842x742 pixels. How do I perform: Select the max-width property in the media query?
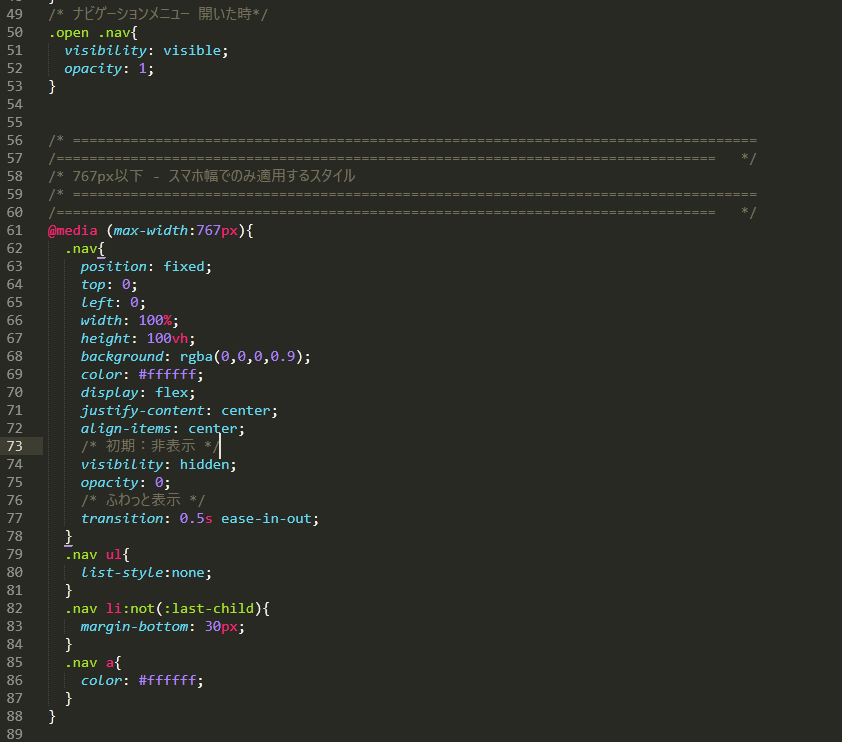tap(150, 231)
